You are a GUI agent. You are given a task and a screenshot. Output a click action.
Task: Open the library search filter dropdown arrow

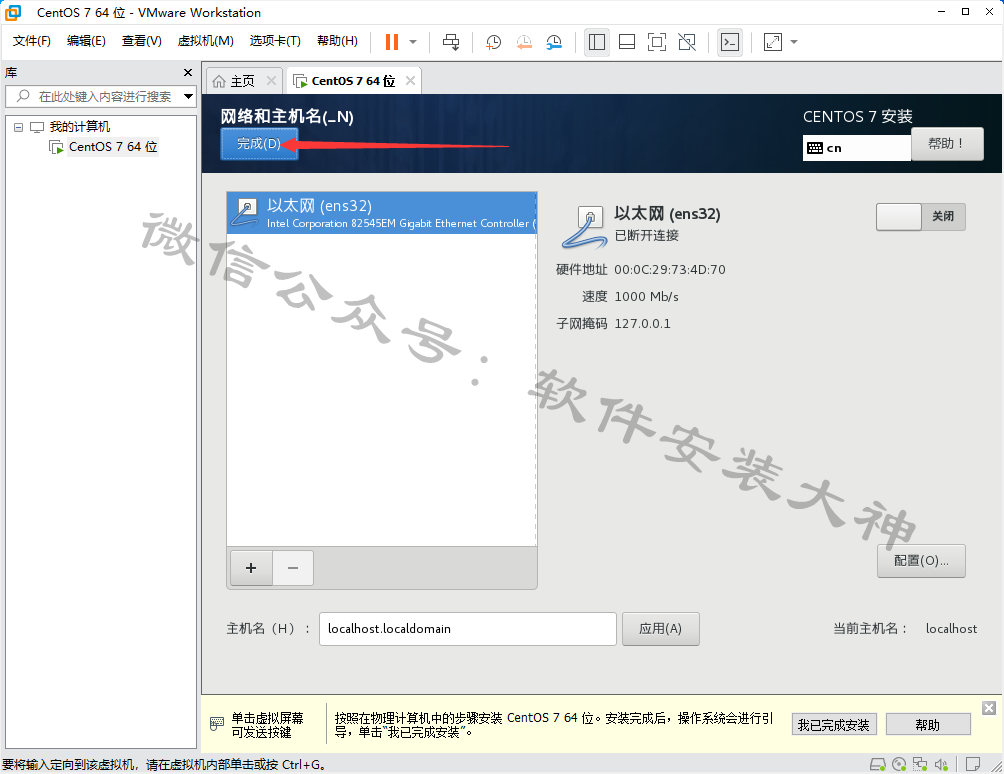pyautogui.click(x=189, y=97)
